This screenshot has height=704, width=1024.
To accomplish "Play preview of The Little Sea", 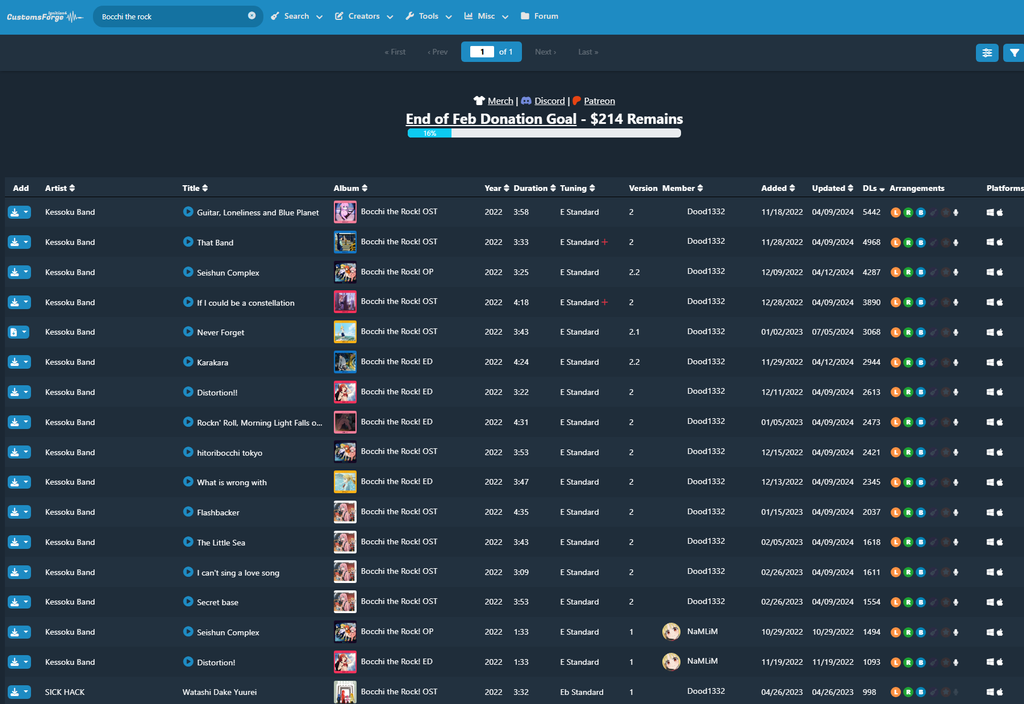I will point(188,542).
